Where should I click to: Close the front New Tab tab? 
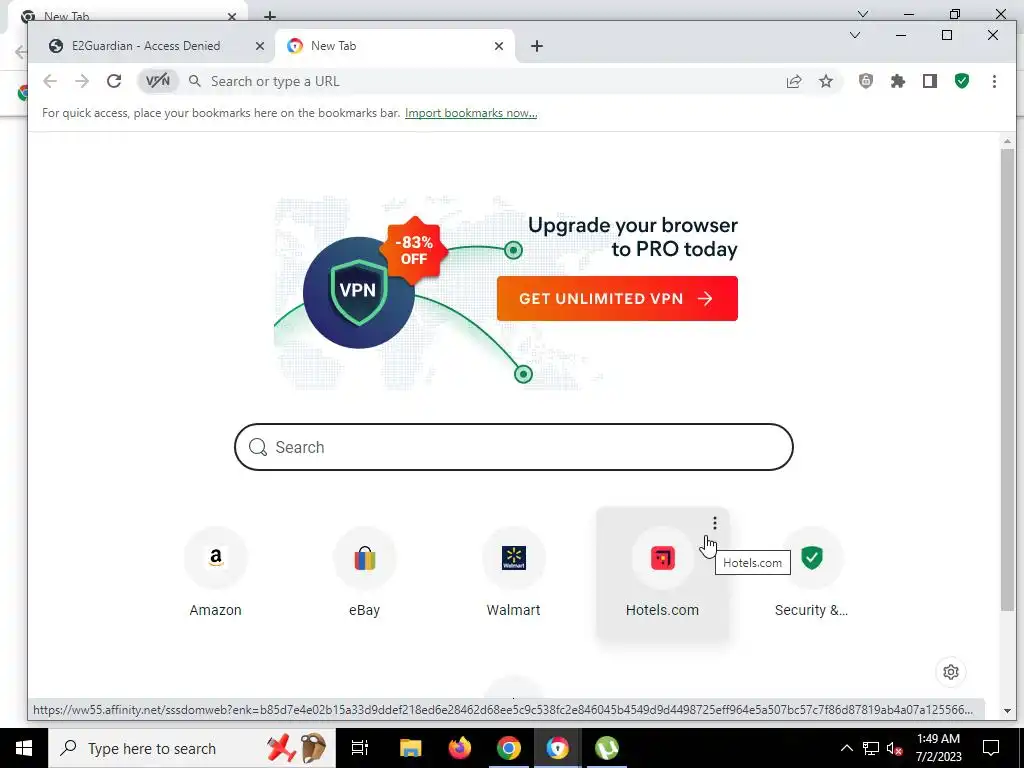click(x=499, y=46)
